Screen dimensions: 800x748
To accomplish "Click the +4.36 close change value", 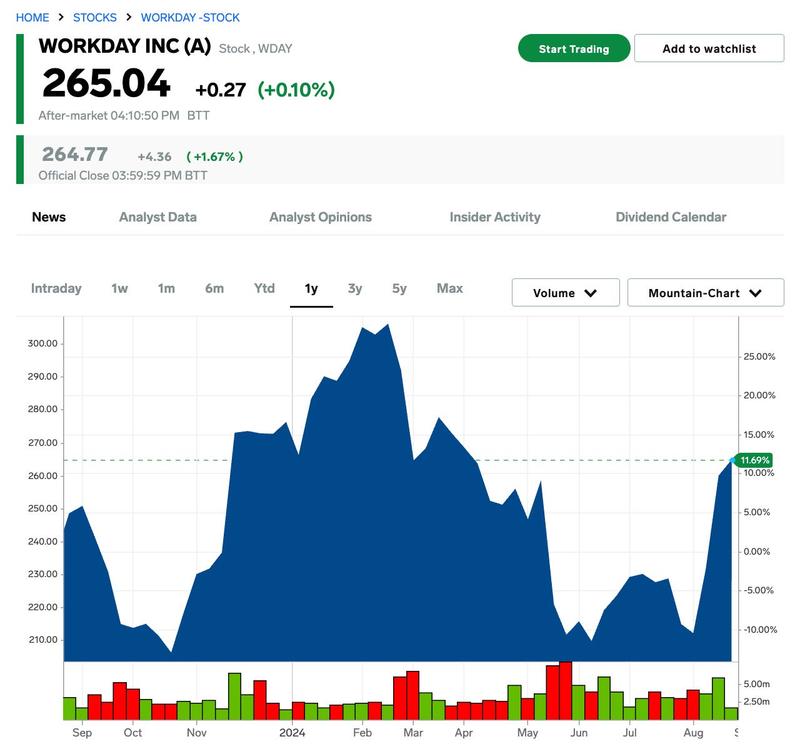I will (x=155, y=157).
